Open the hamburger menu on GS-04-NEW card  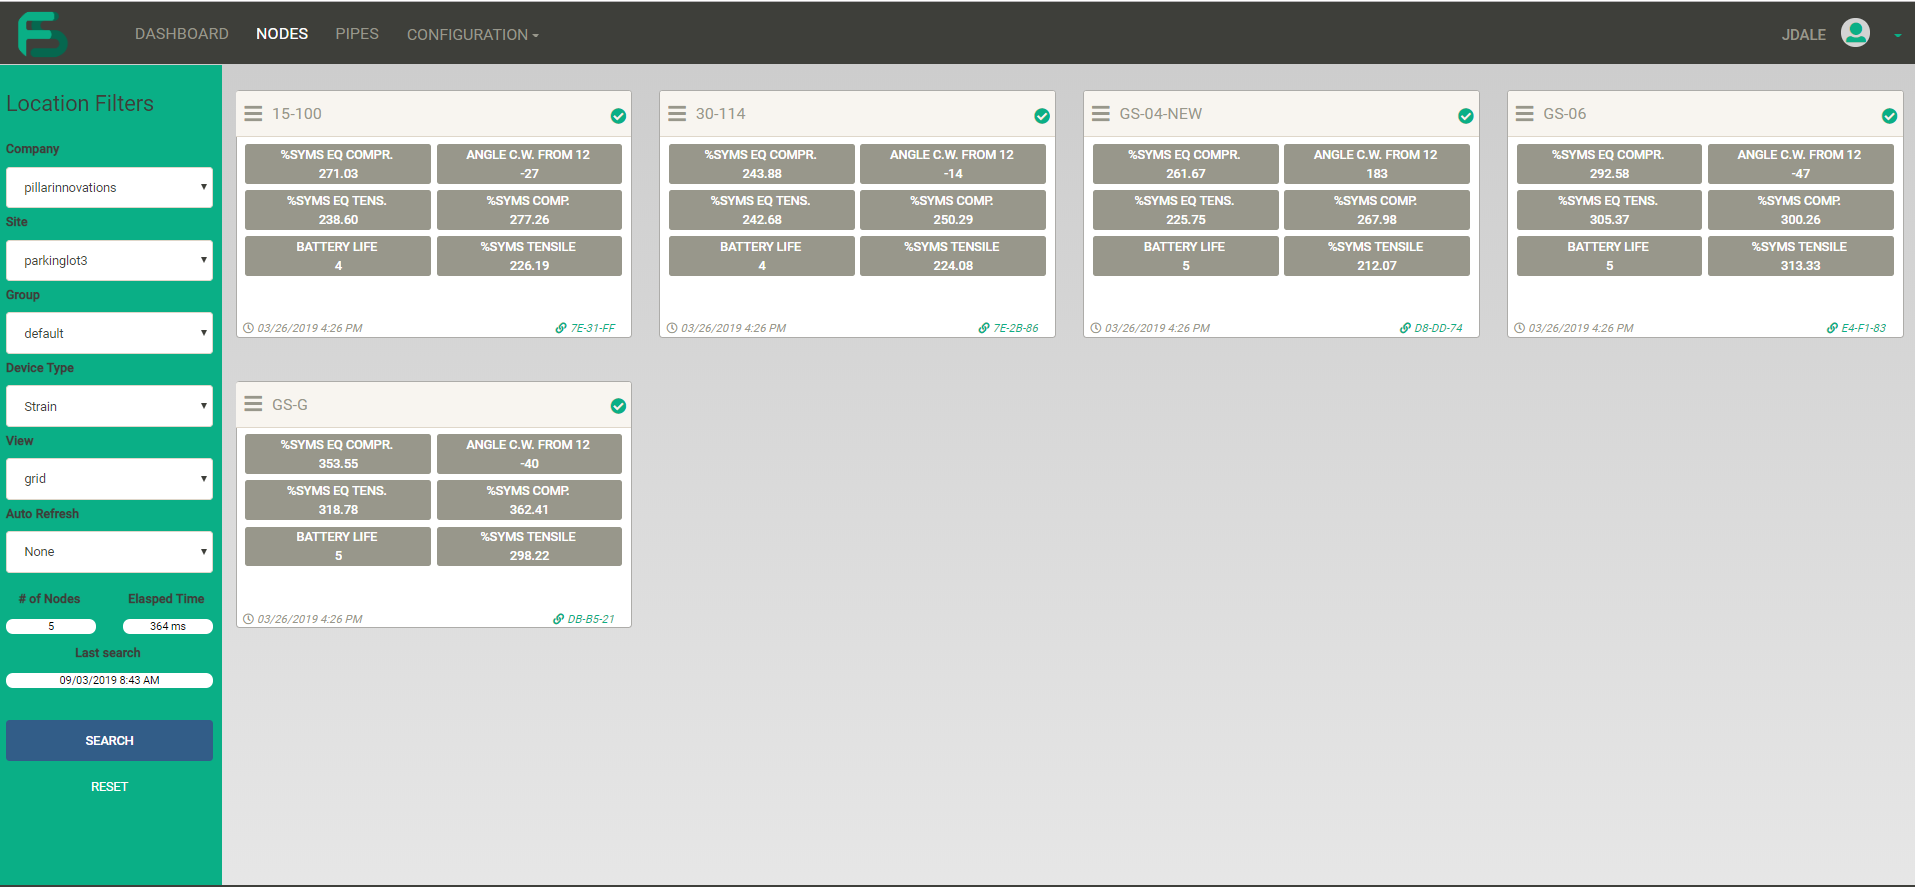(x=1101, y=114)
